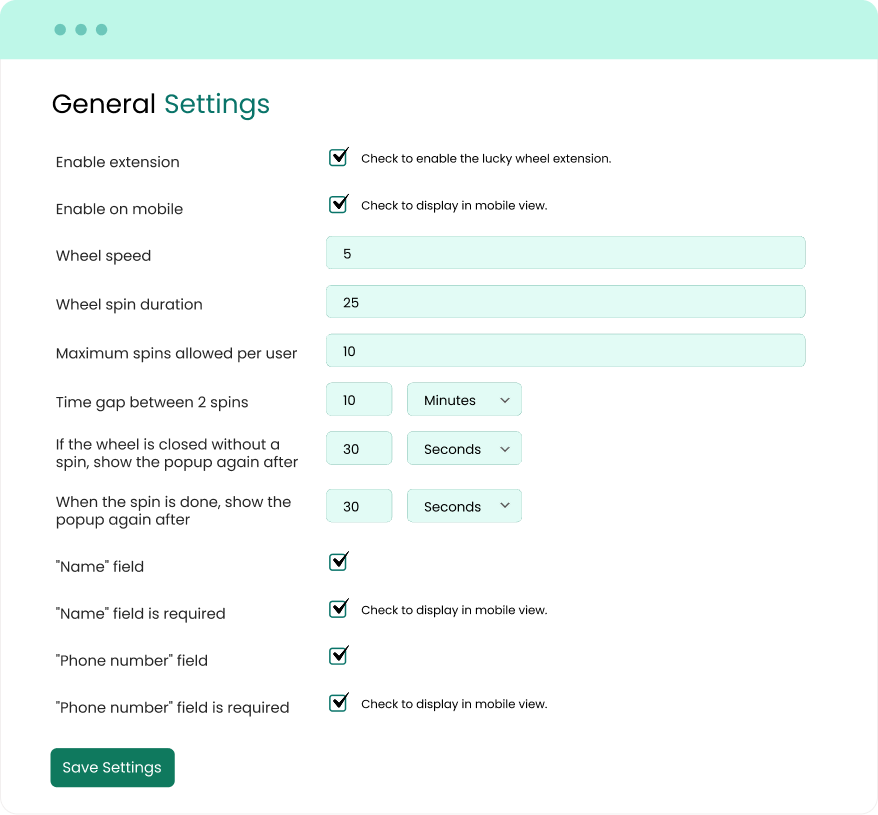Select the Maximum spins allowed per user field

(x=566, y=351)
